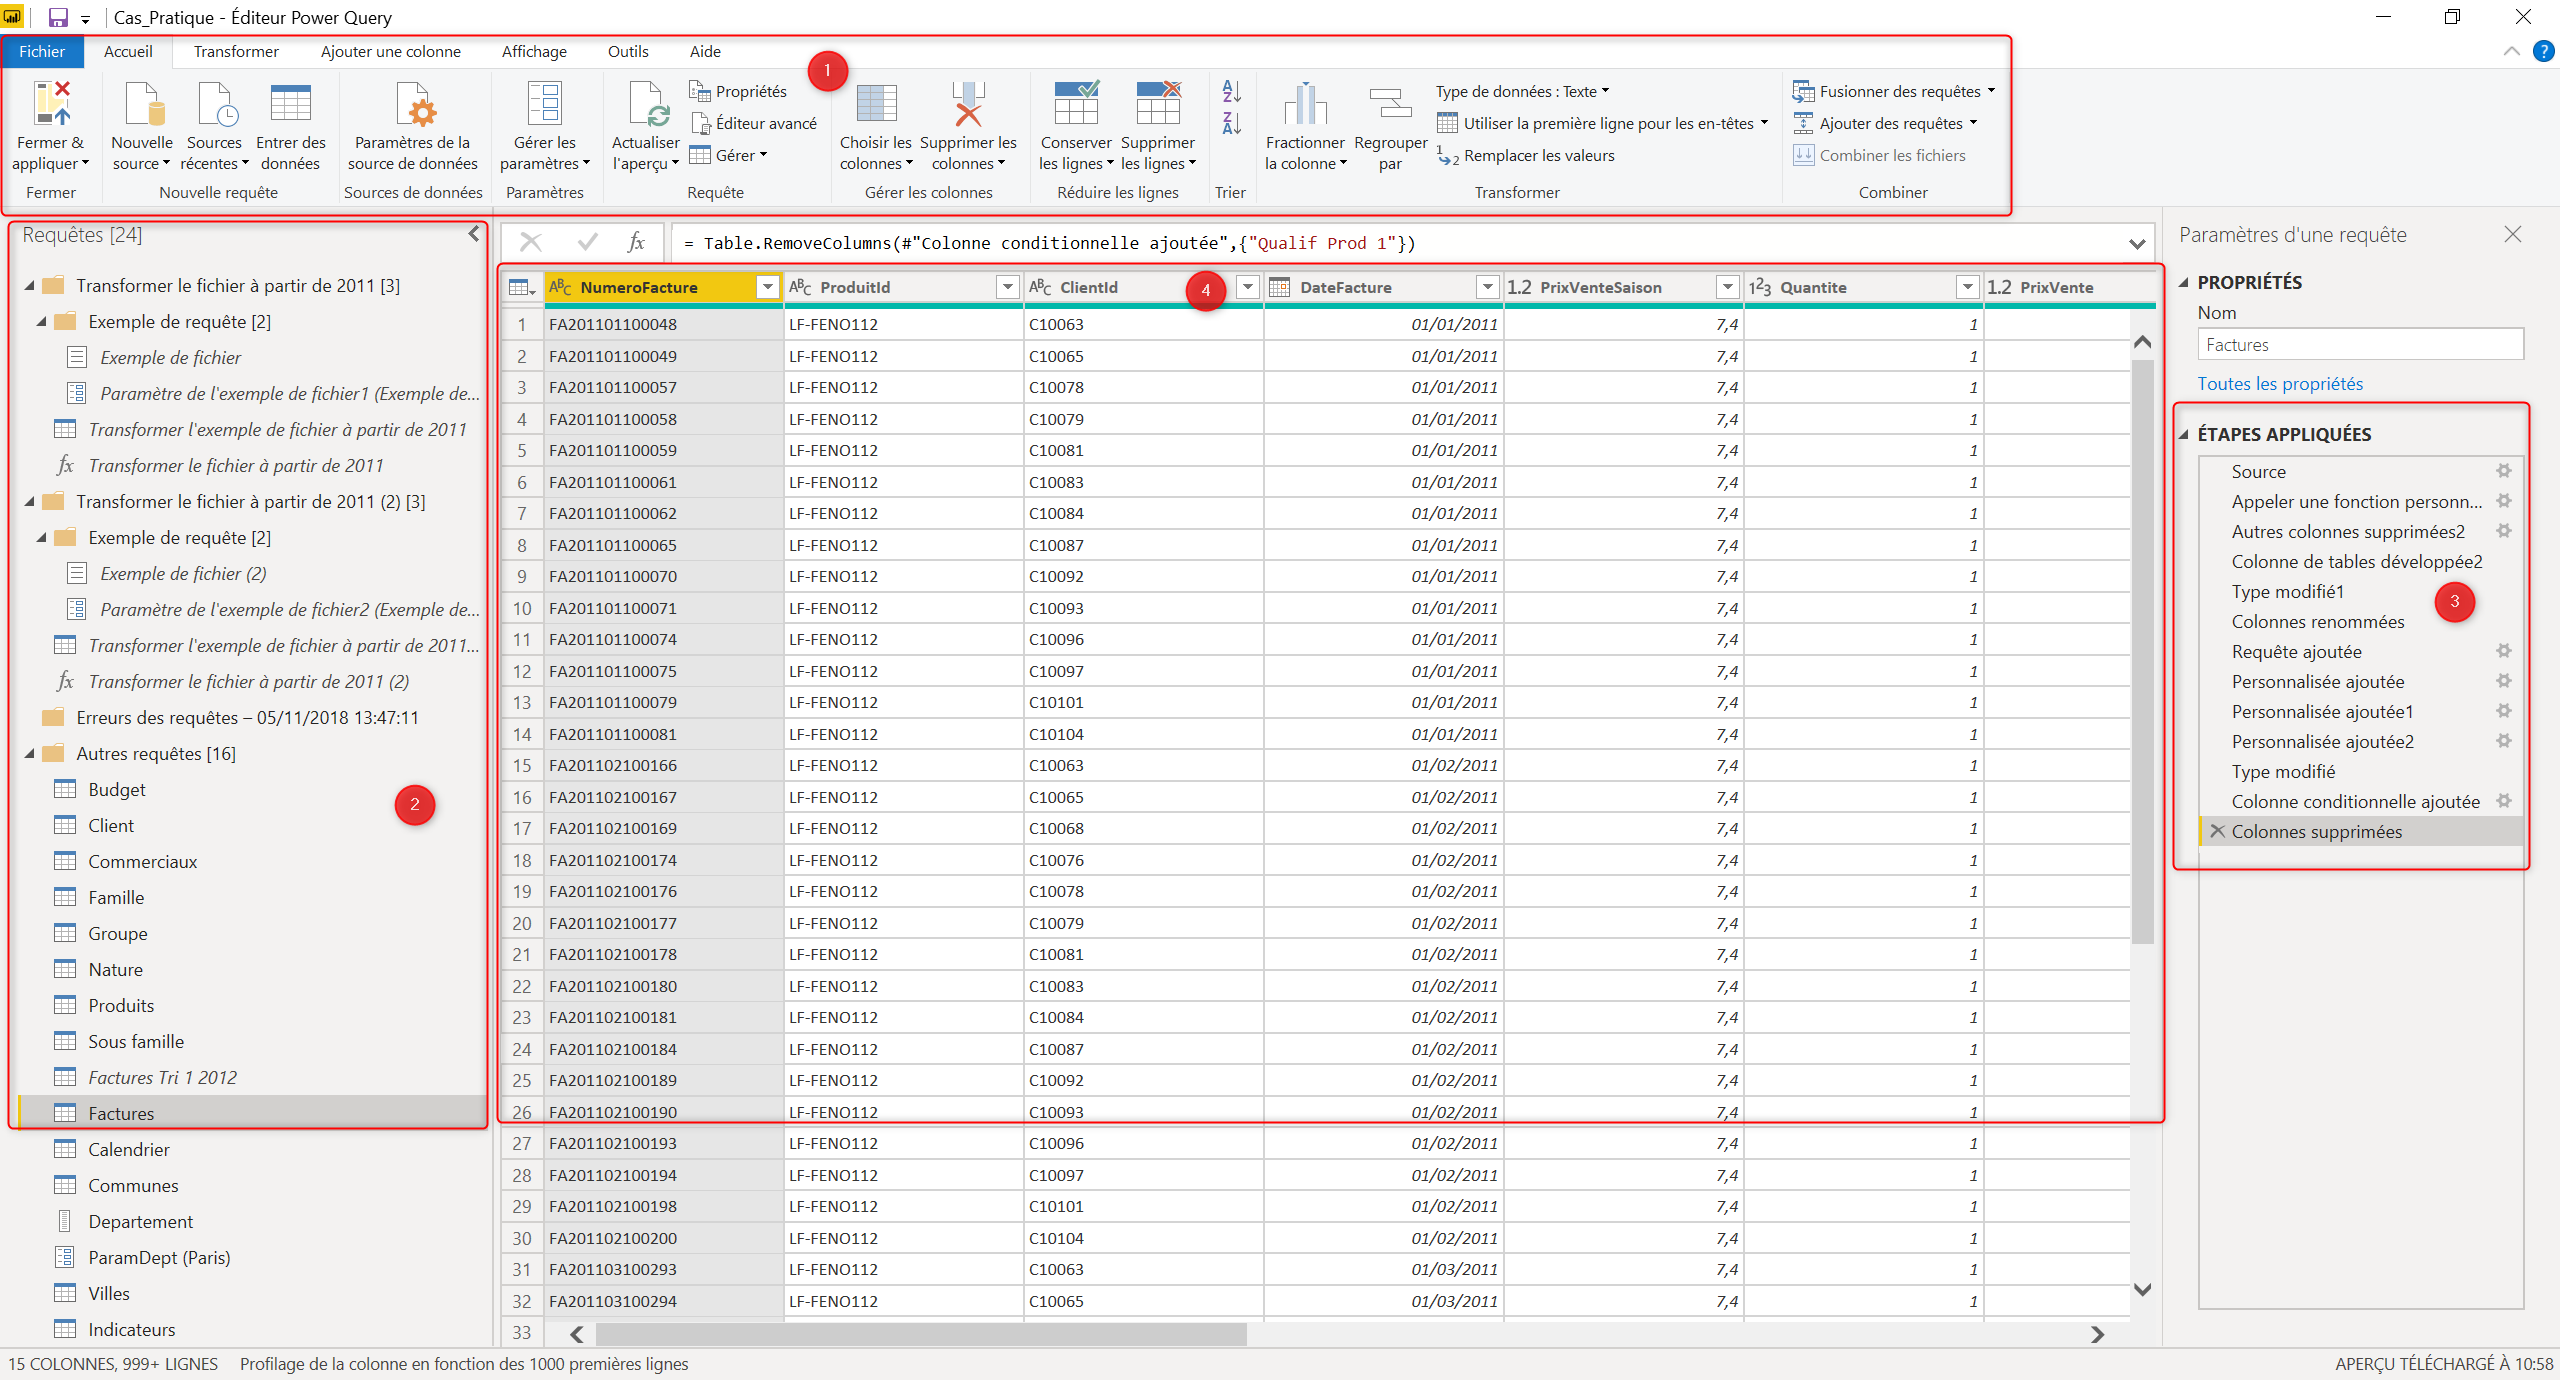Open the Fichier menu
Screen dimensions: 2560x1380
pyautogui.click(x=42, y=51)
